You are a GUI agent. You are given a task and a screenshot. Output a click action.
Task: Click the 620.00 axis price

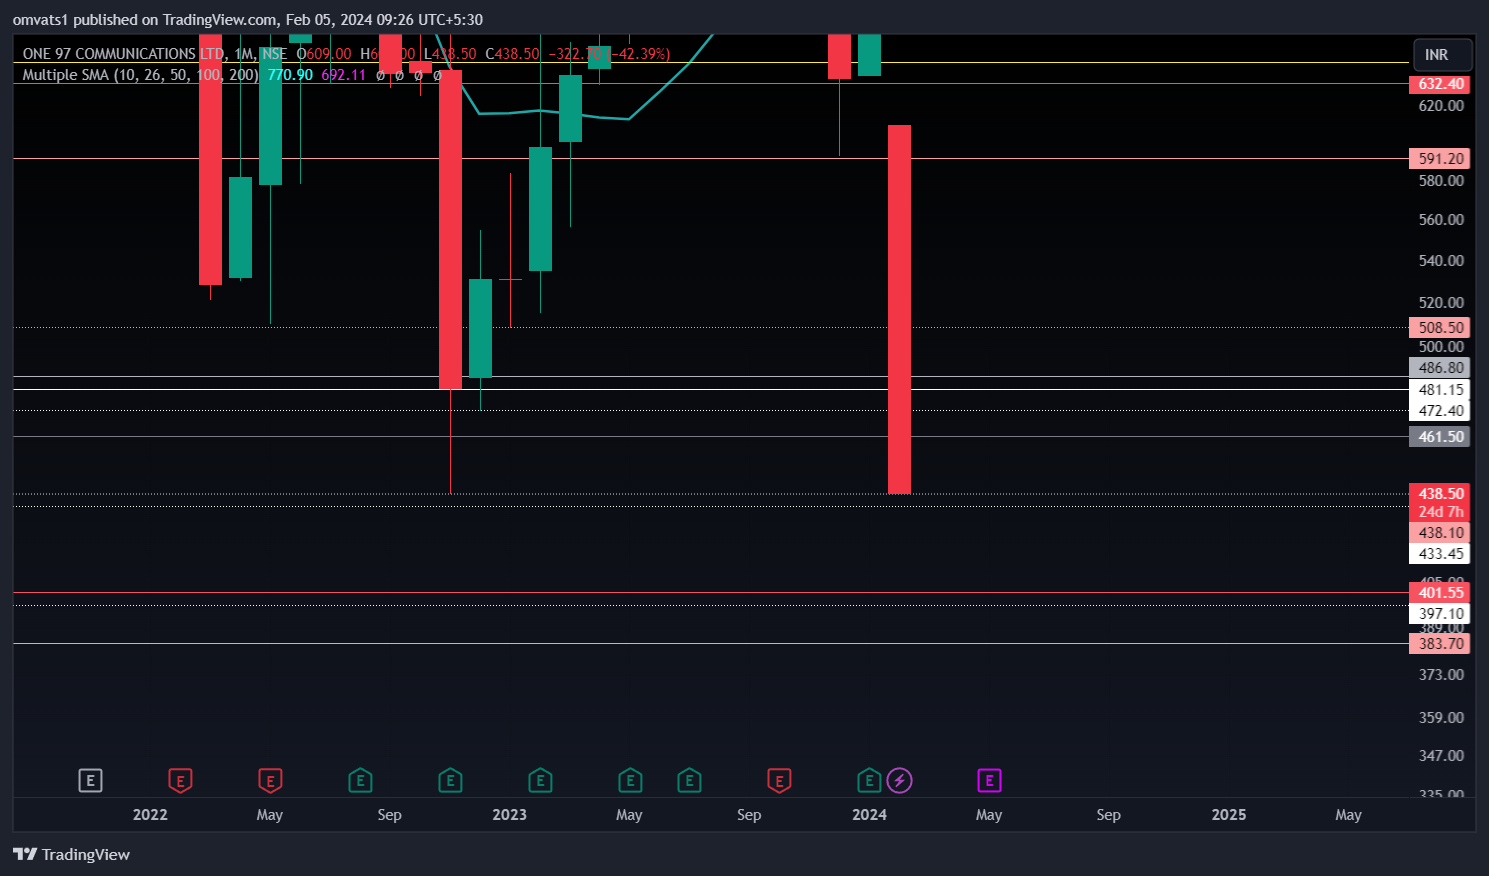click(1441, 106)
